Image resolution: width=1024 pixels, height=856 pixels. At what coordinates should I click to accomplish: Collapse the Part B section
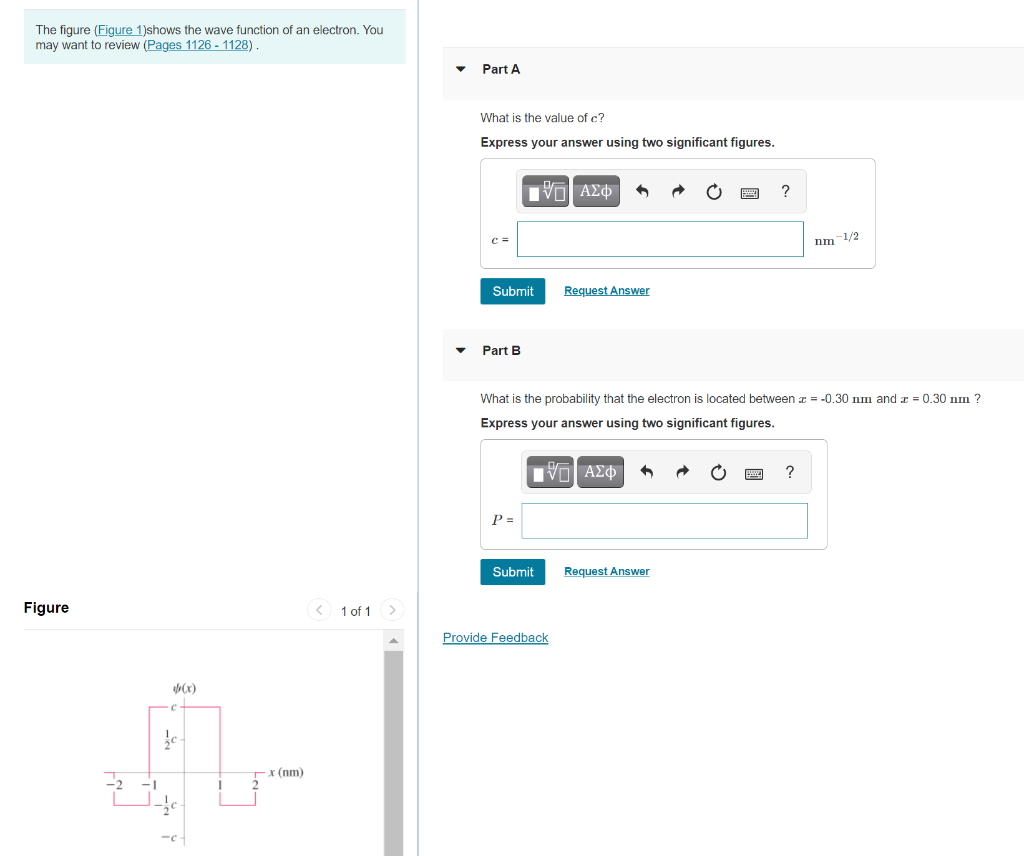(x=459, y=350)
